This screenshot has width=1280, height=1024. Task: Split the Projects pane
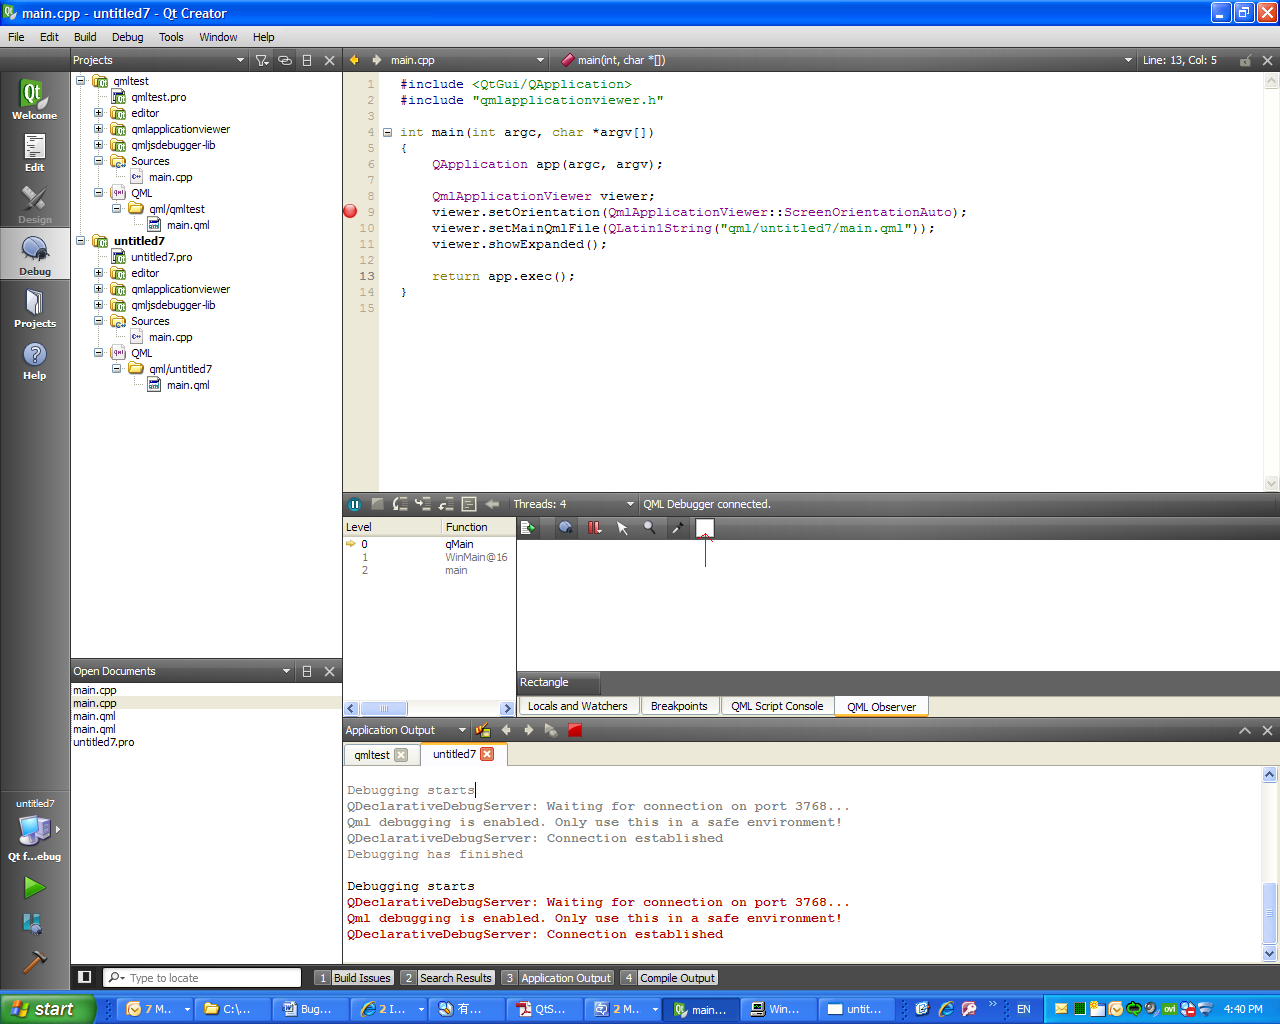tap(307, 60)
